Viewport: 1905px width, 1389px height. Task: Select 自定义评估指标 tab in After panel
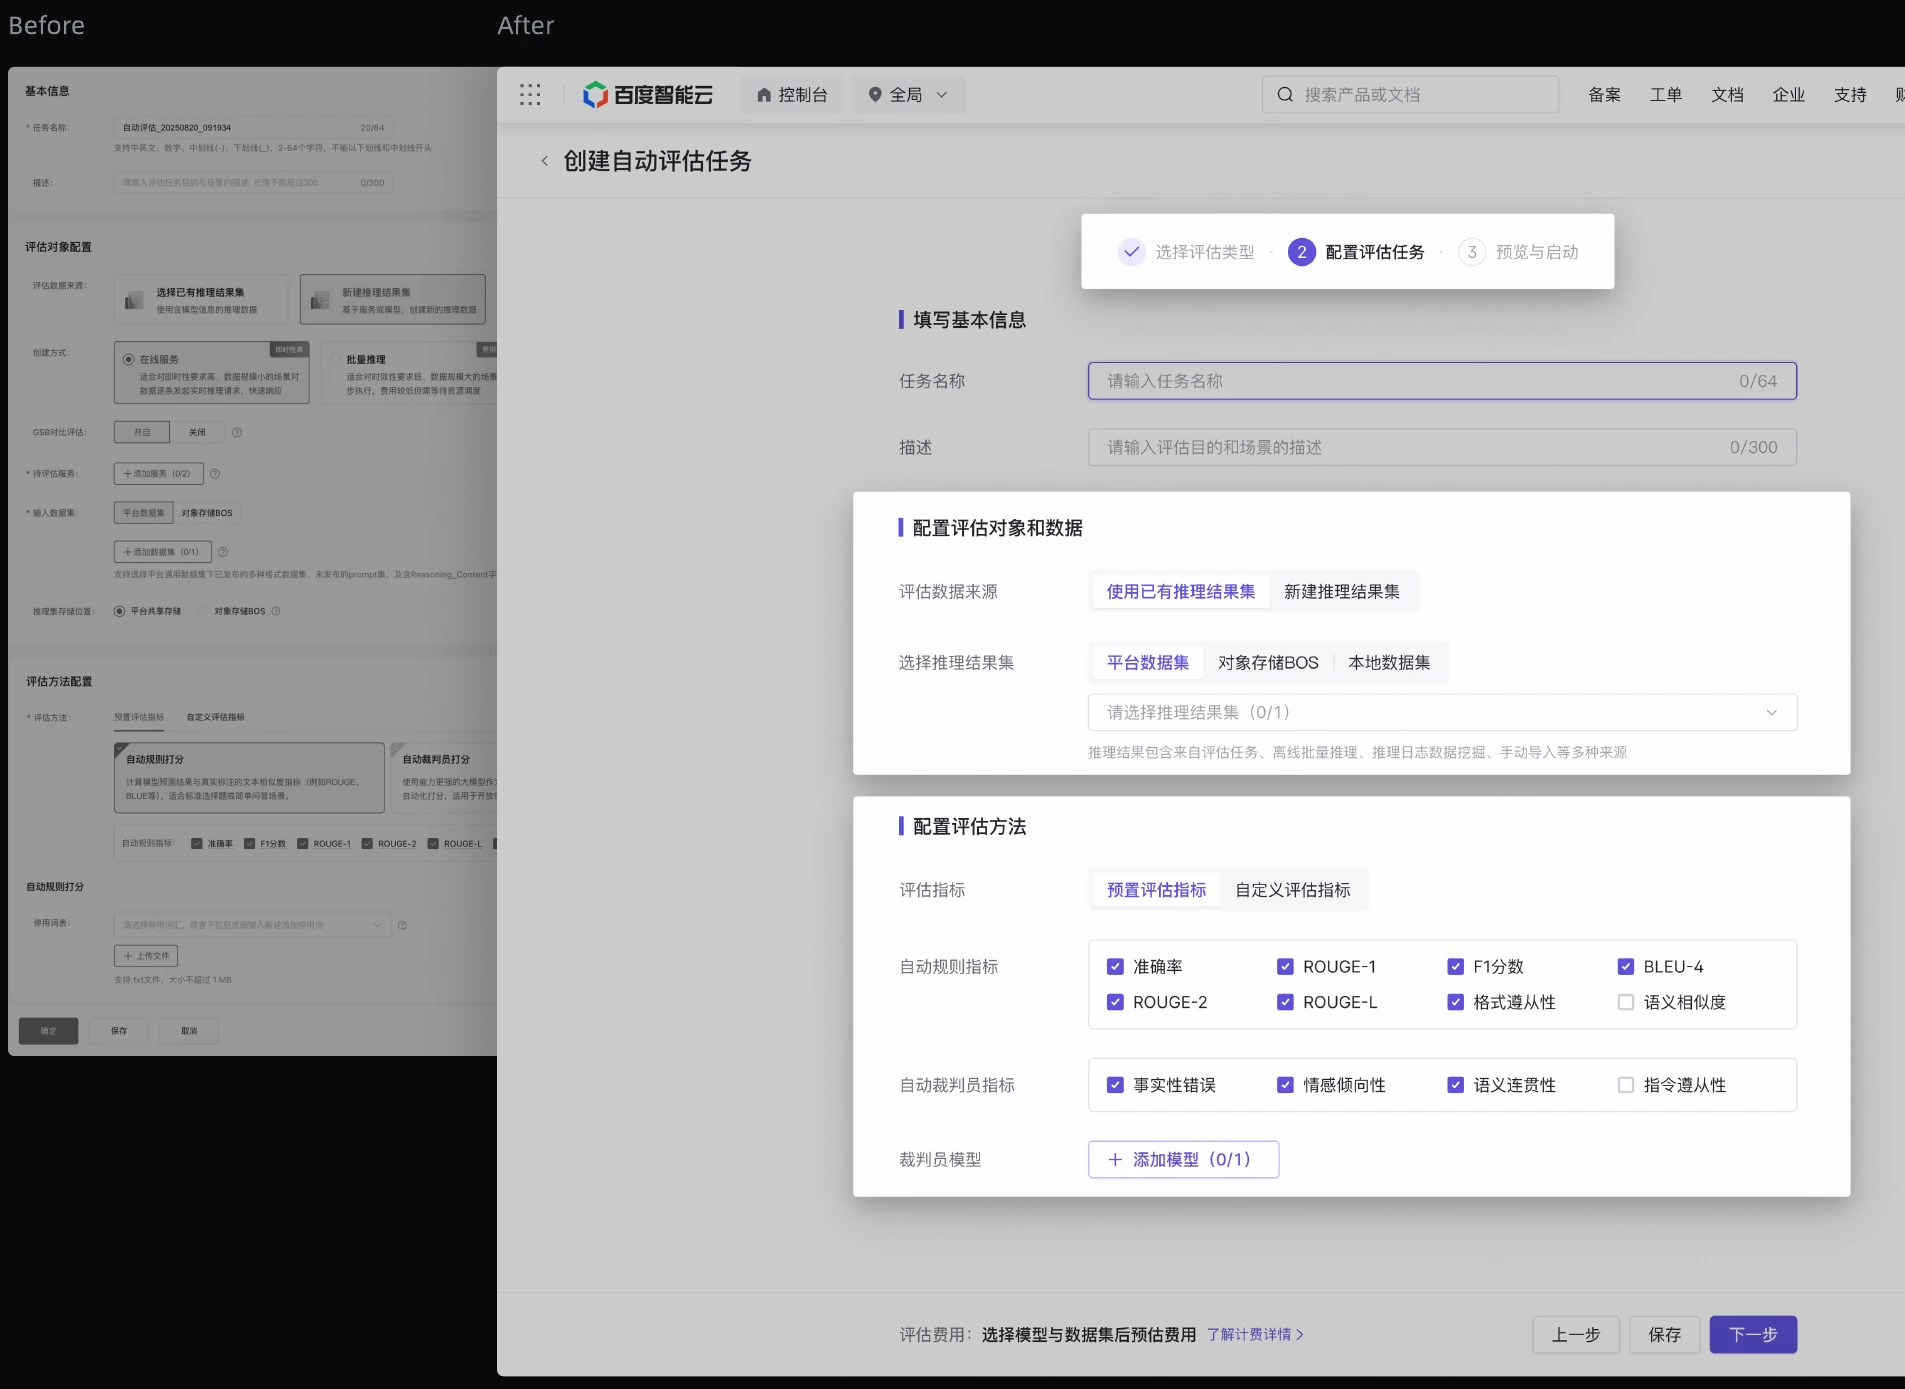[x=1292, y=890]
